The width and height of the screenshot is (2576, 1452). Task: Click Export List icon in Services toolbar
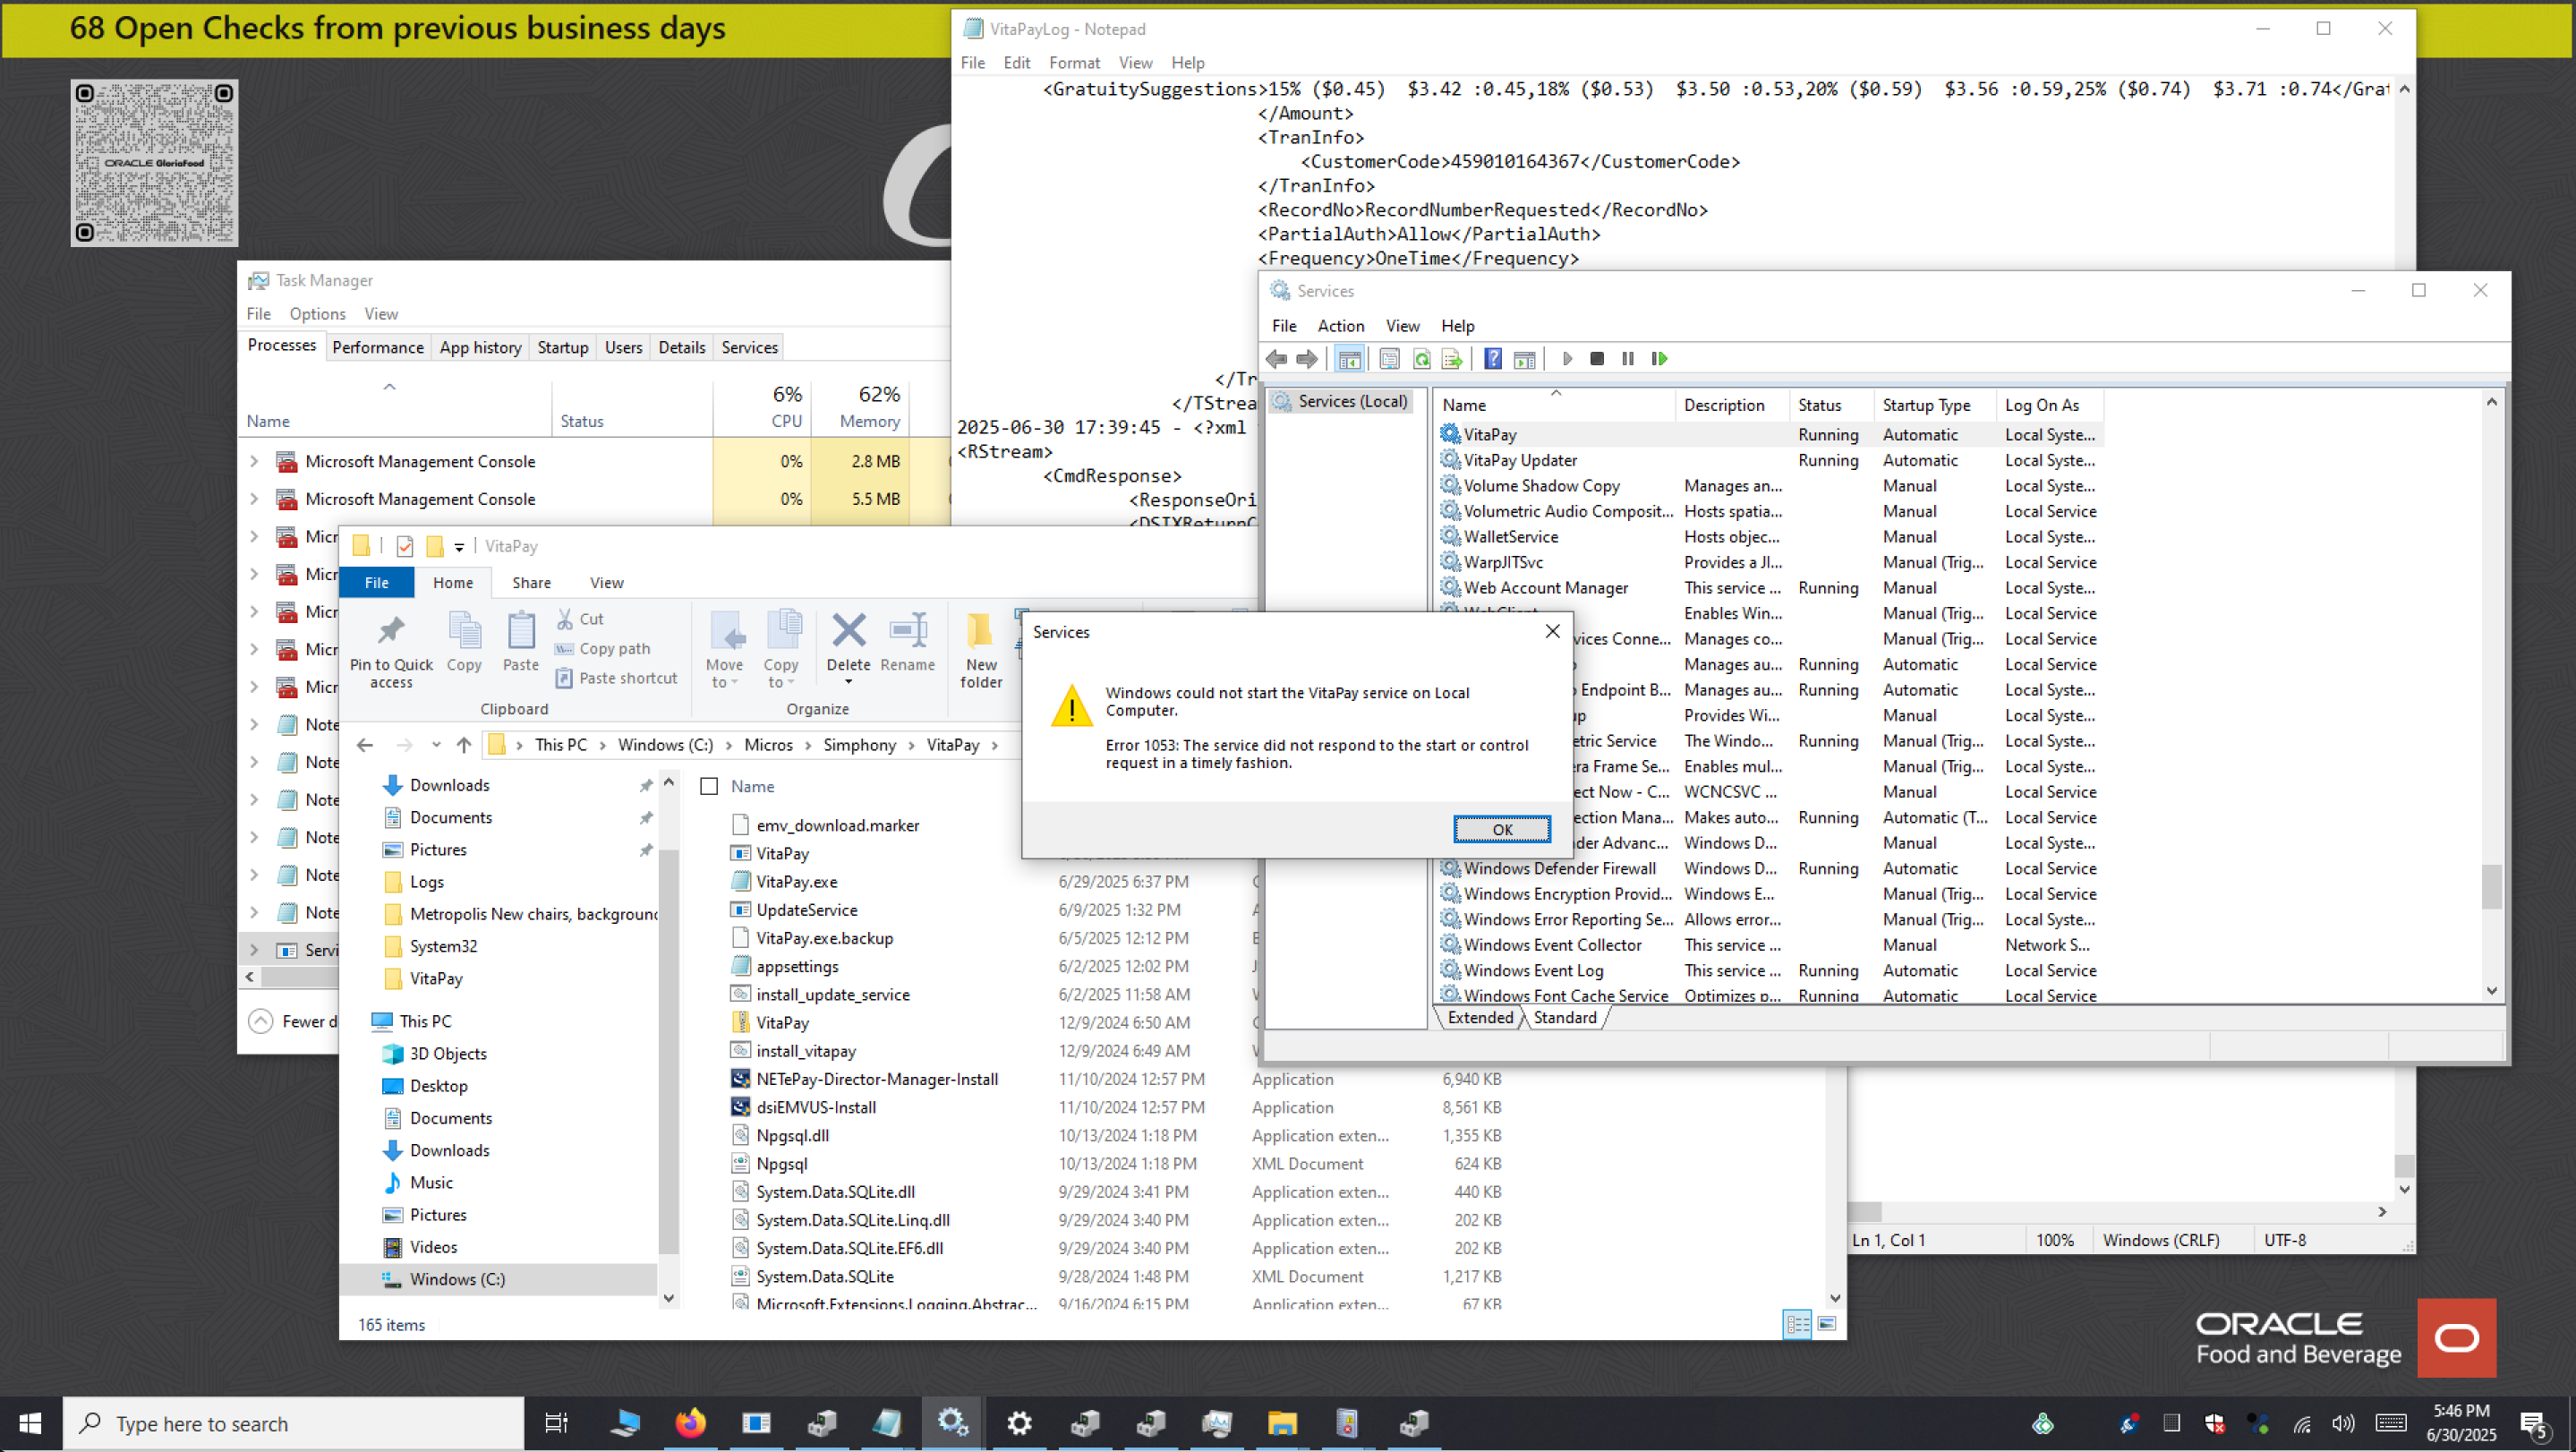click(x=1452, y=358)
